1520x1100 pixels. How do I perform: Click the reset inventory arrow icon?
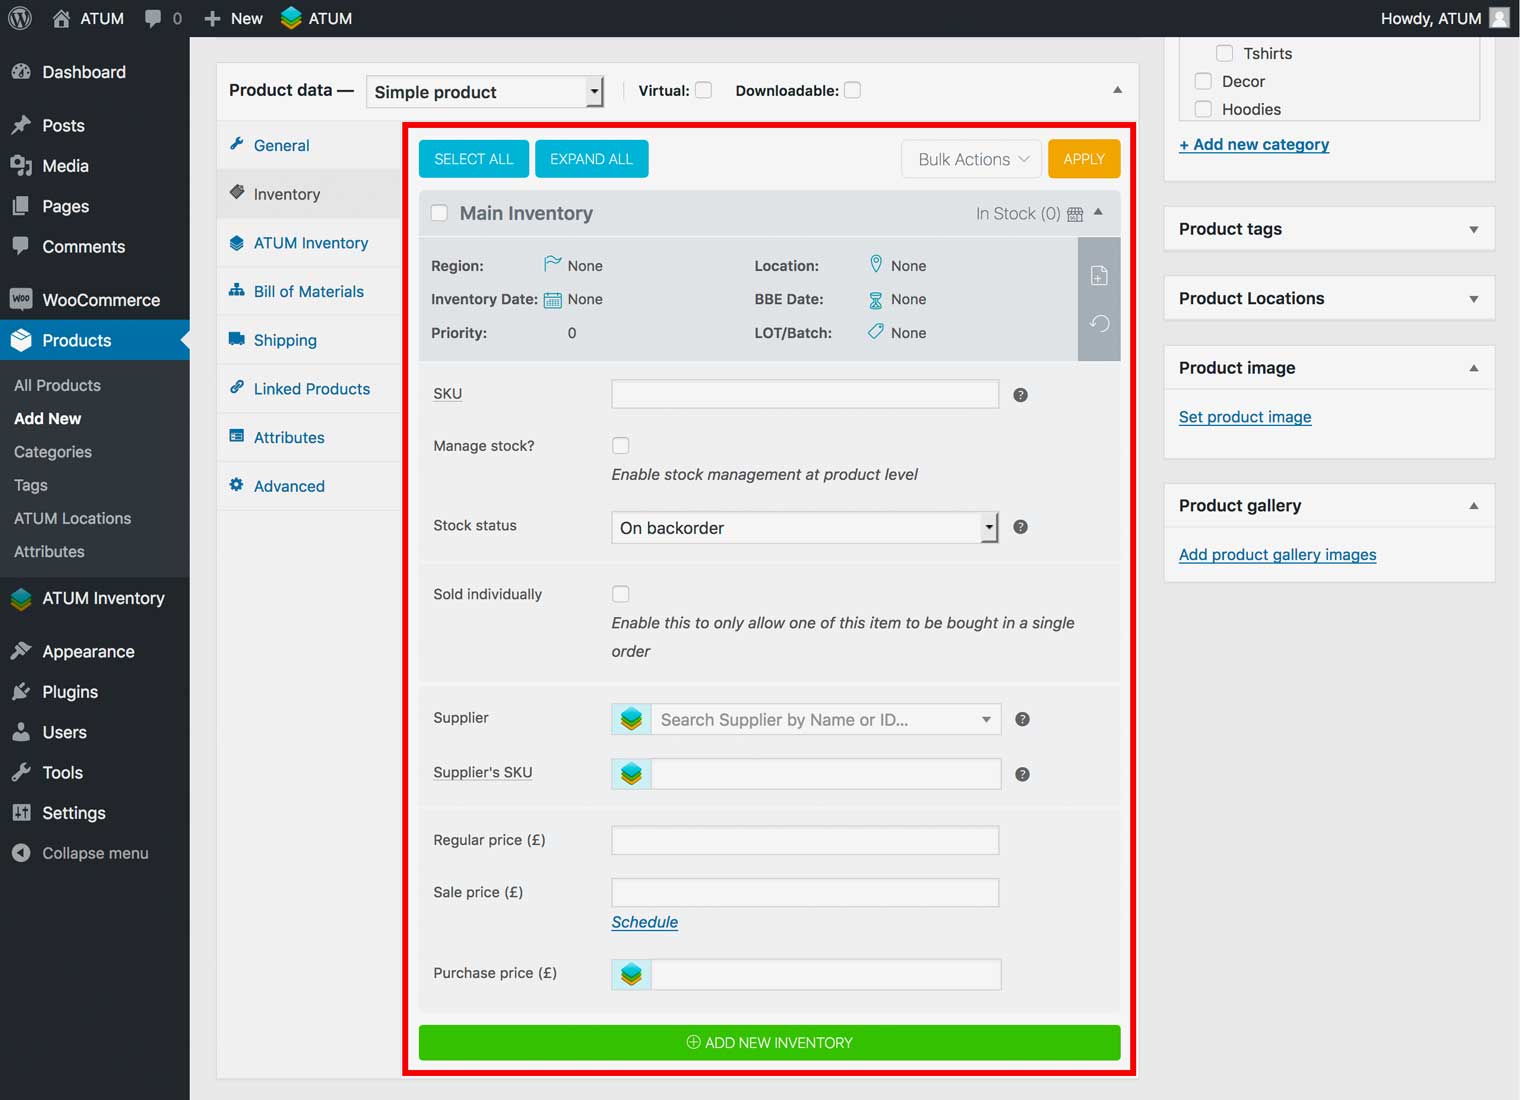[1098, 323]
